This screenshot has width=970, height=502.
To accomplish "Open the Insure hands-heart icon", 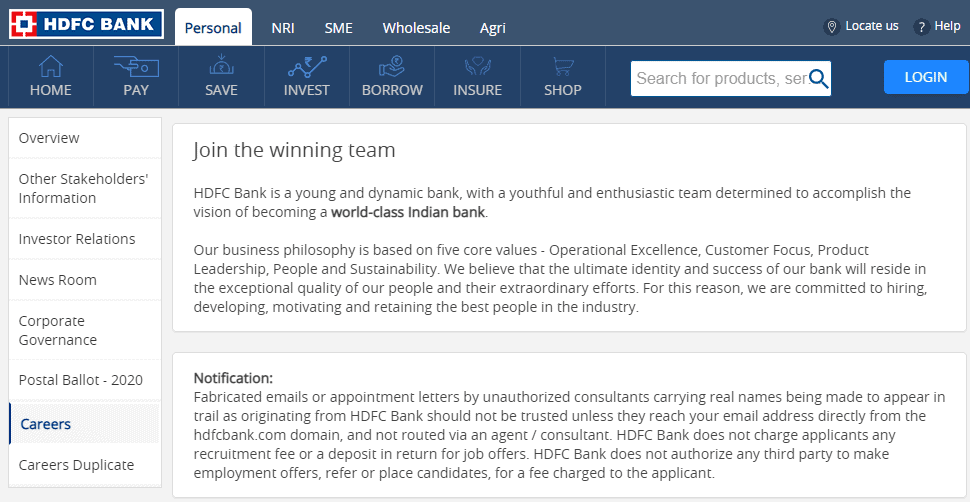I will (x=477, y=66).
